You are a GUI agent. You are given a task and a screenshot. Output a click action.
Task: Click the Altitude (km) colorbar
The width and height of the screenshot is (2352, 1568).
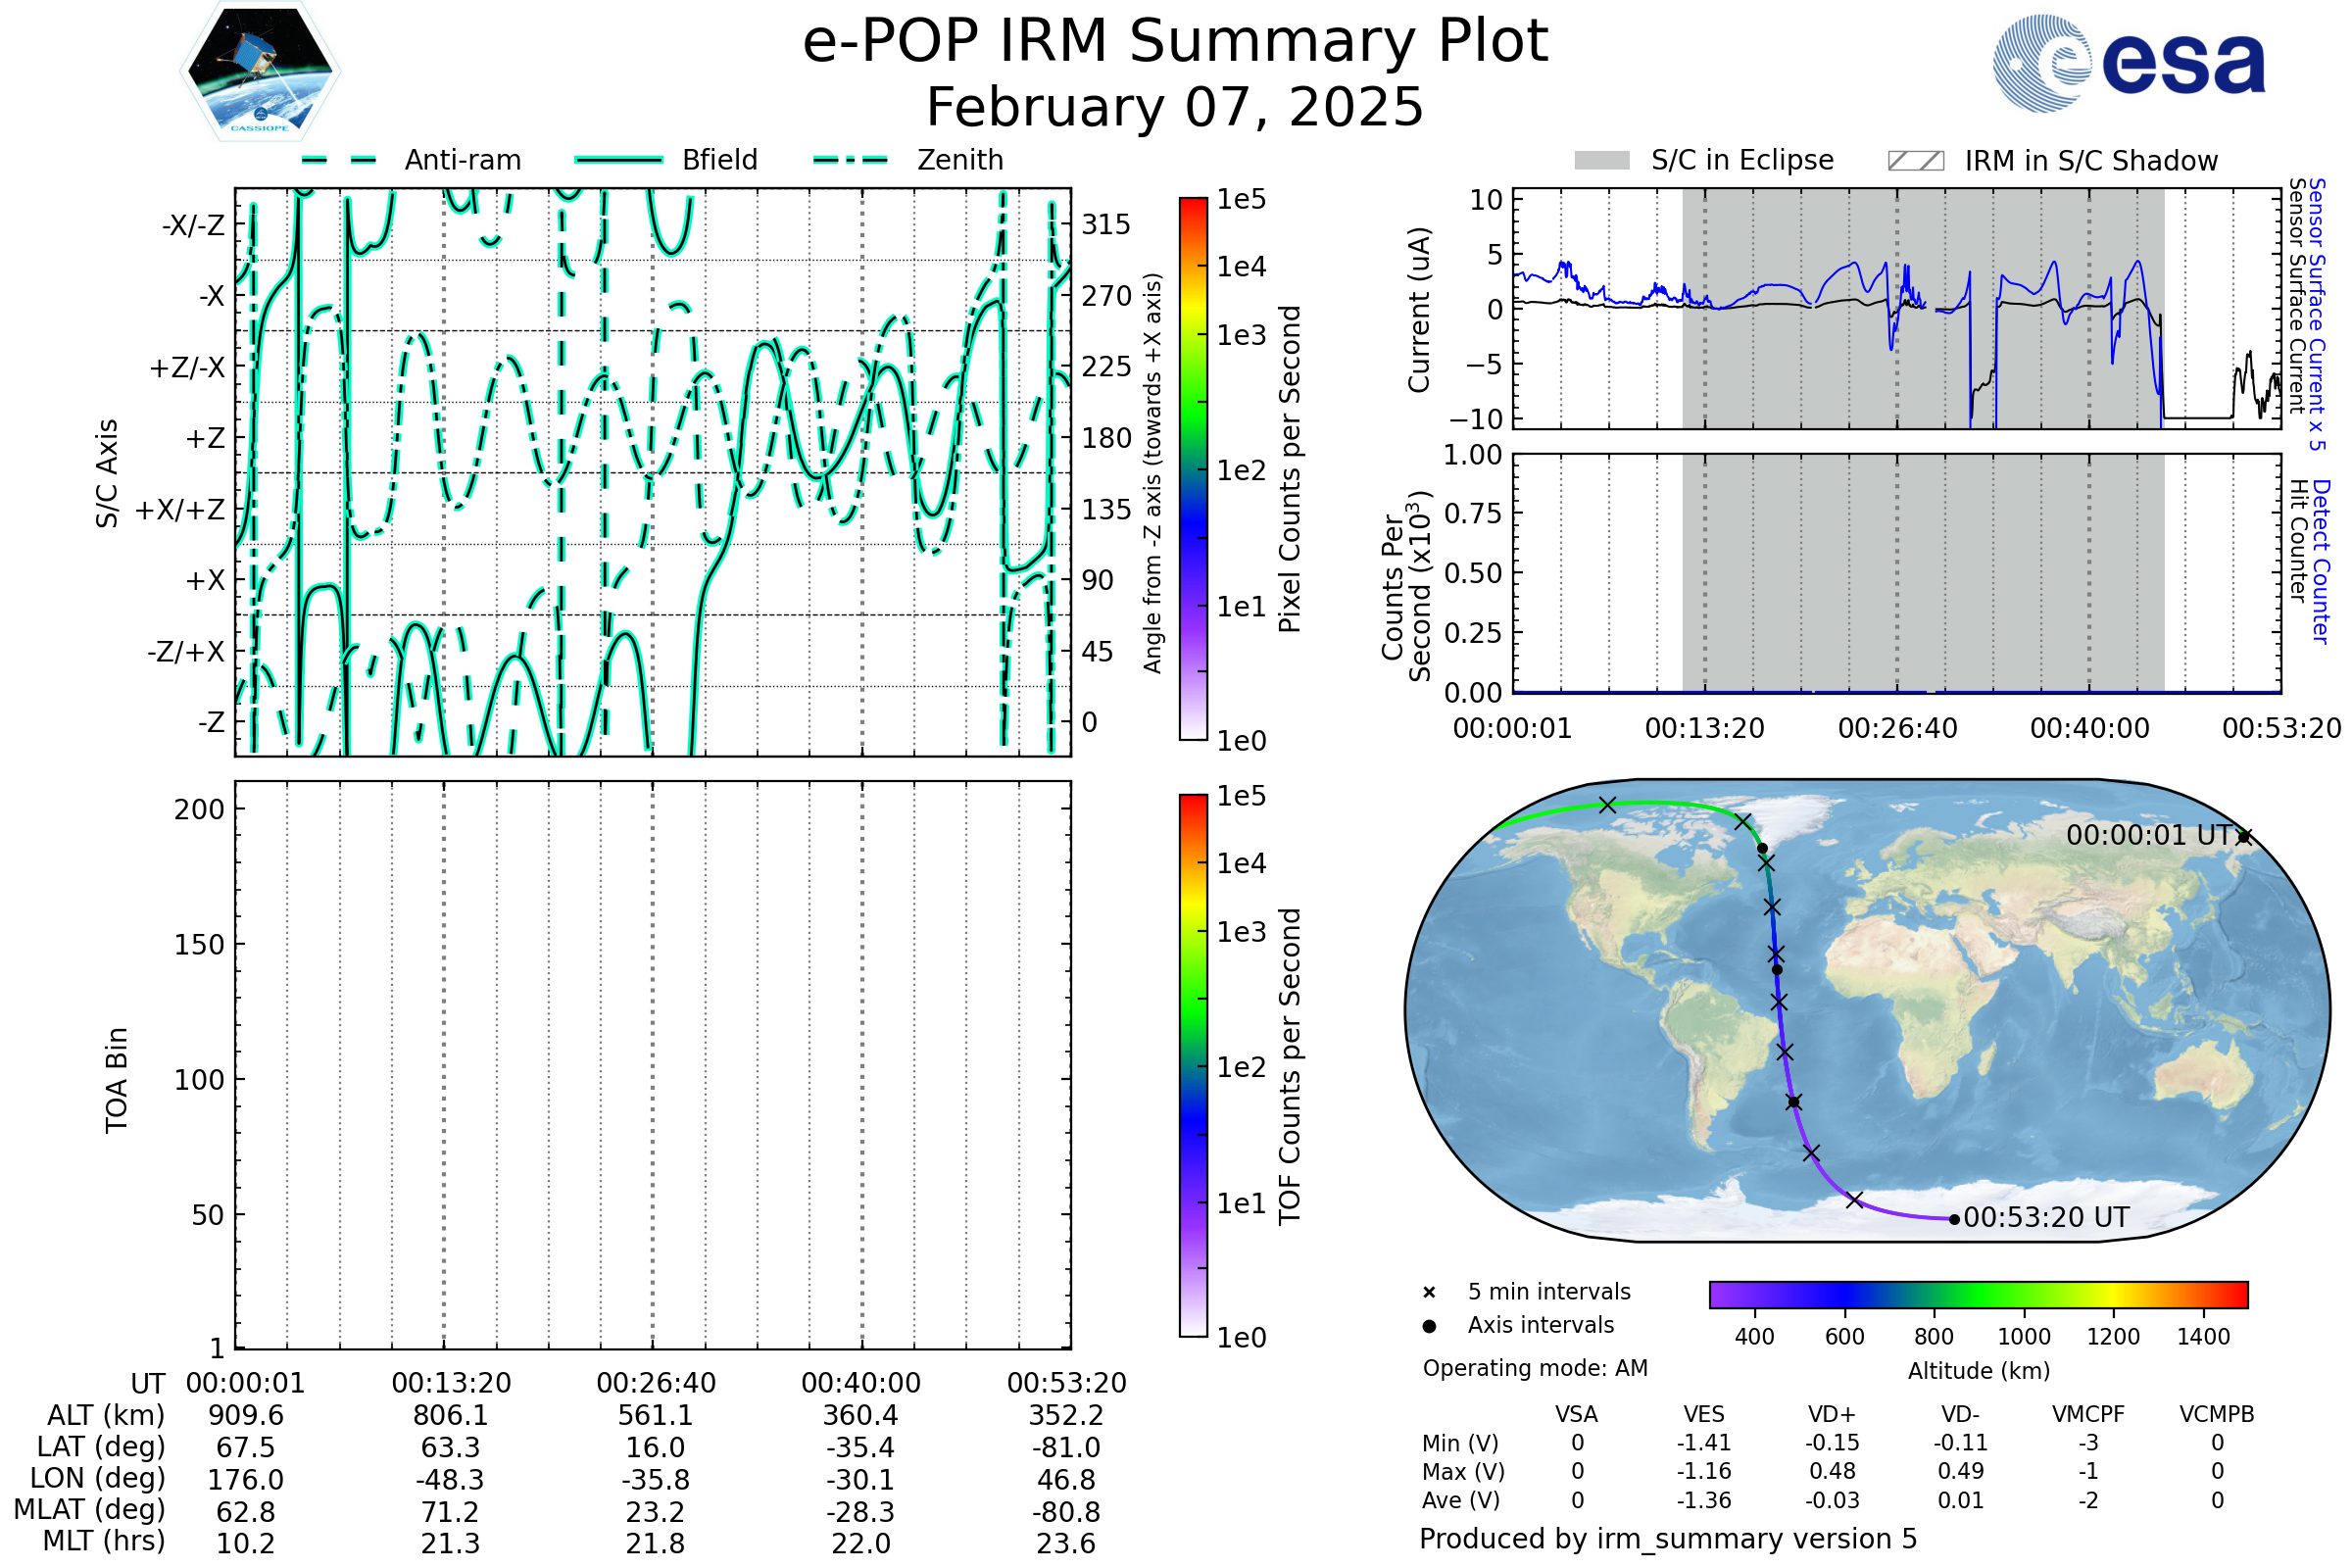[1978, 1294]
